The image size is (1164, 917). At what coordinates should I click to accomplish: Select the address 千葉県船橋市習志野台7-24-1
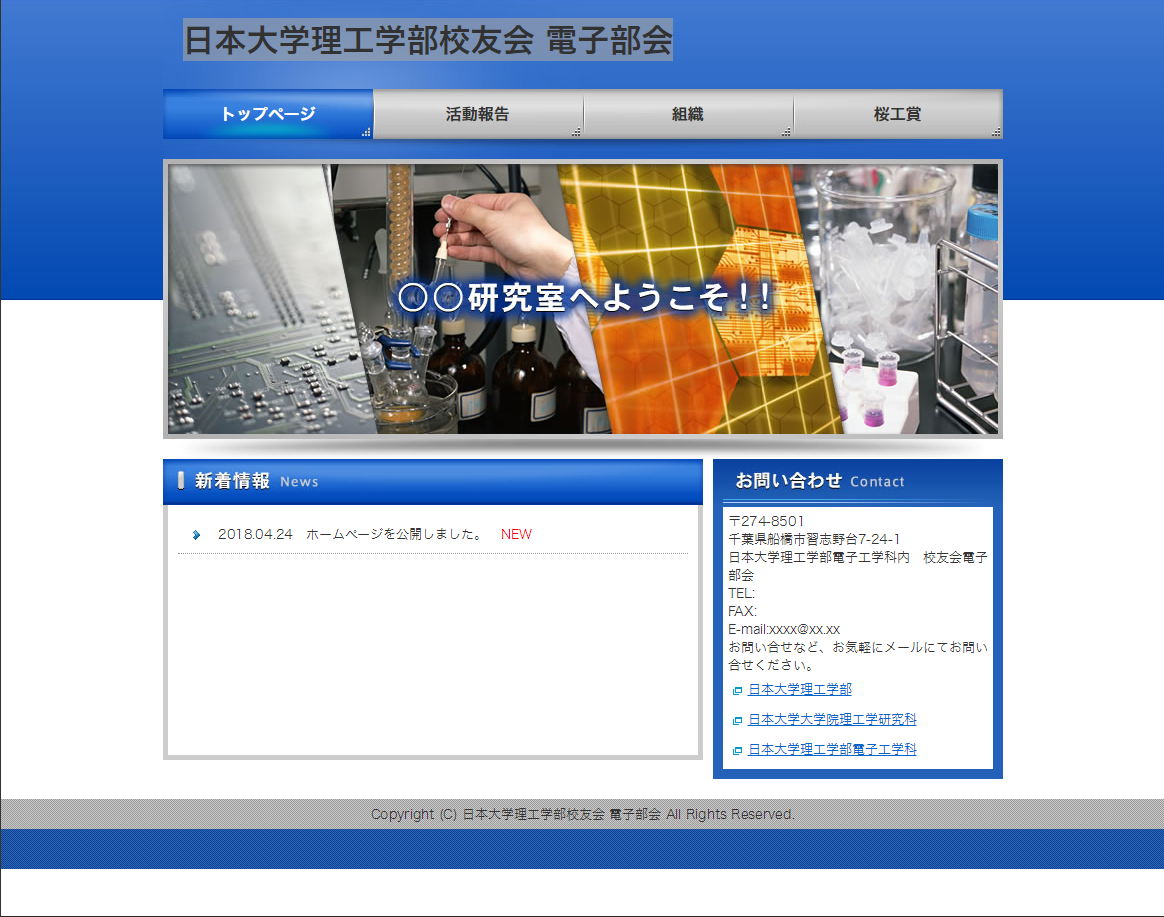pos(814,539)
